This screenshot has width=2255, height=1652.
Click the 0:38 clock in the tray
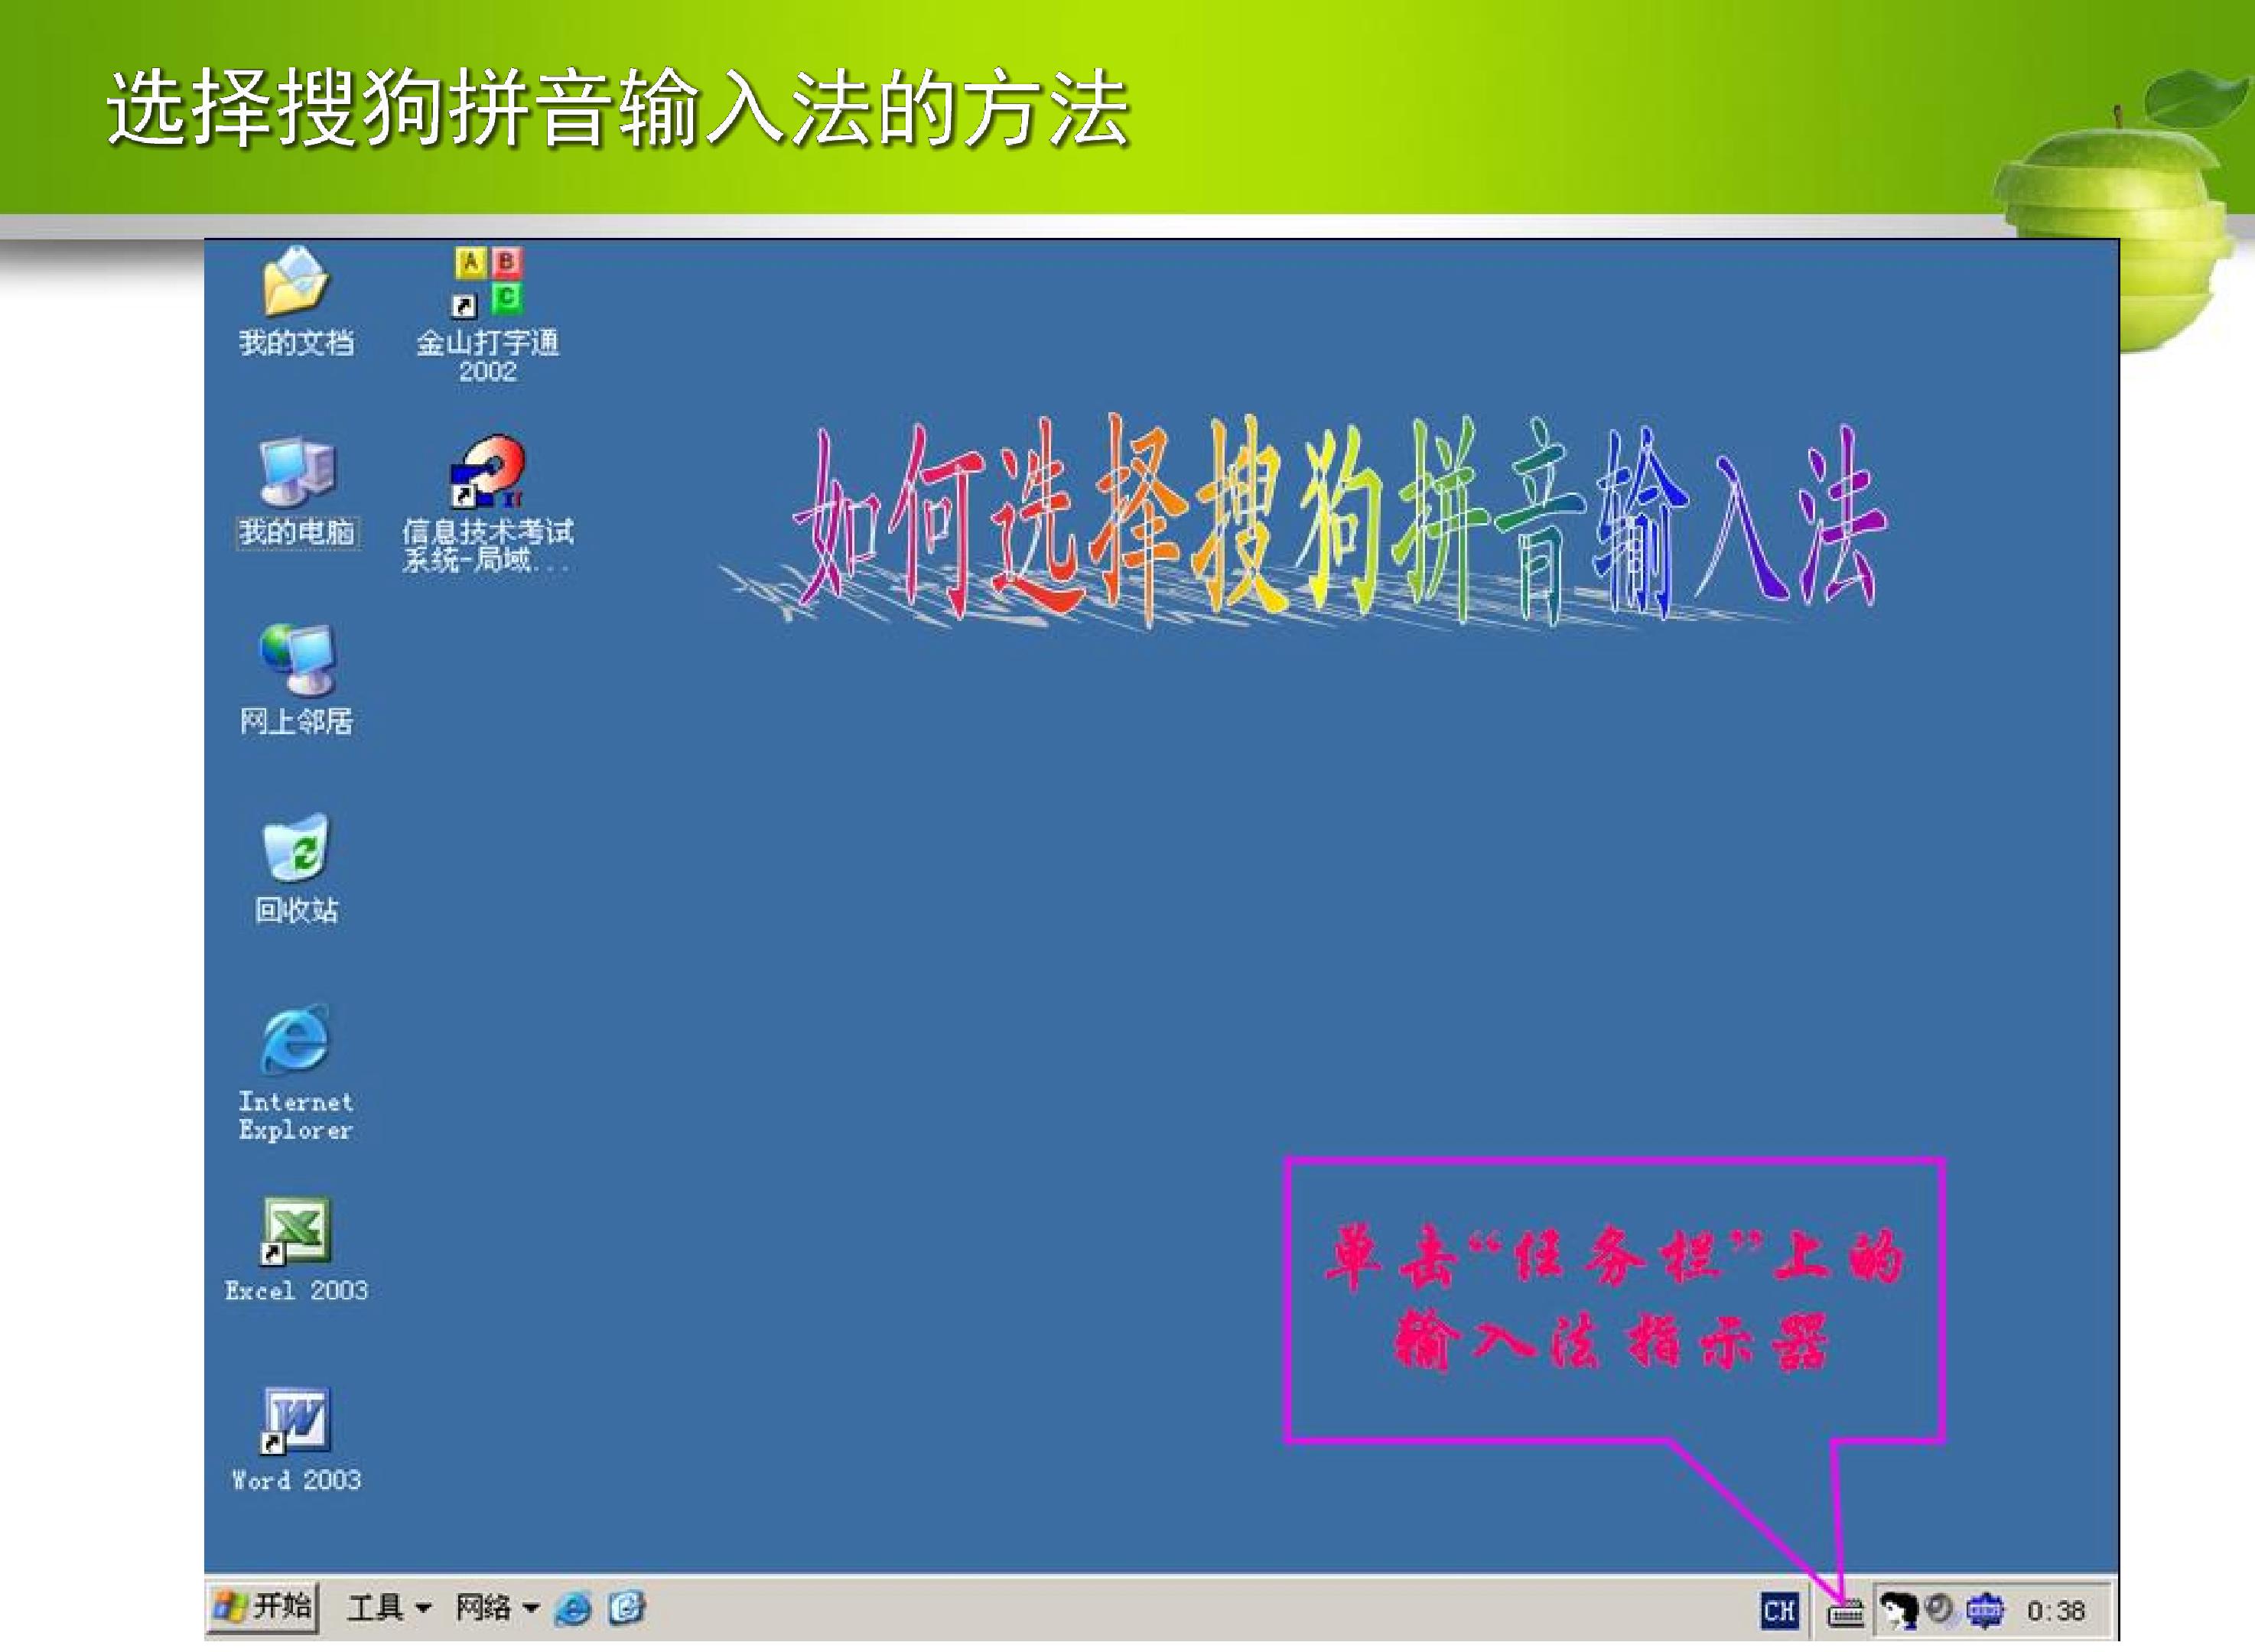[x=2056, y=1611]
